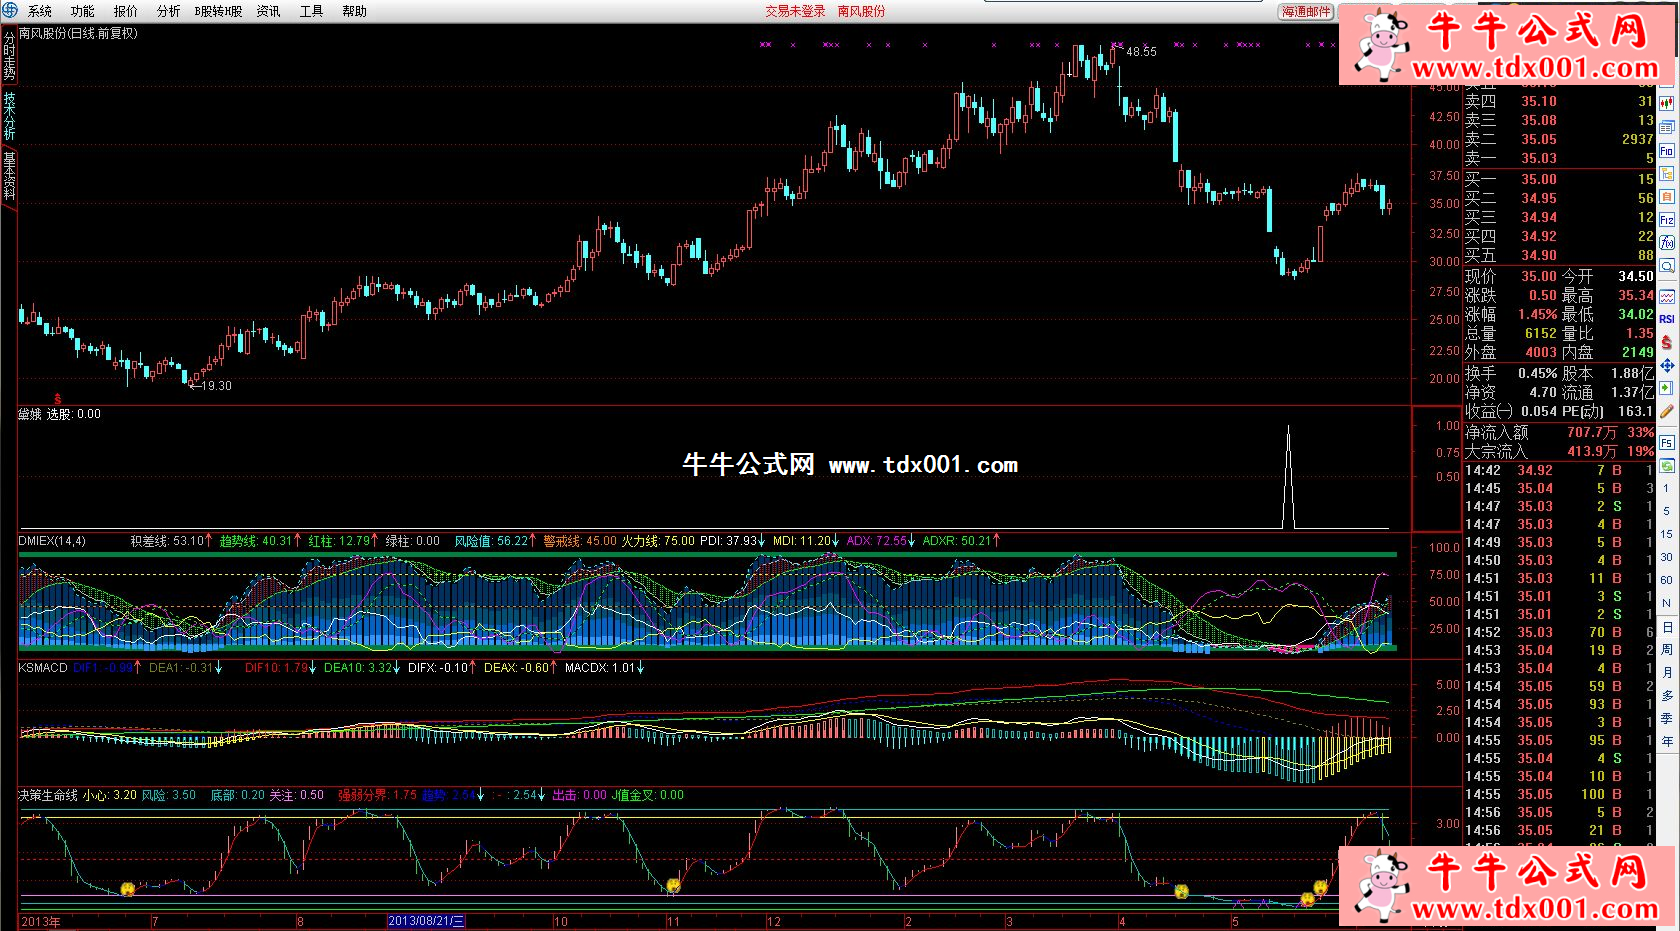The width and height of the screenshot is (1680, 931).
Task: Open the 资讯 menu
Action: click(x=269, y=11)
